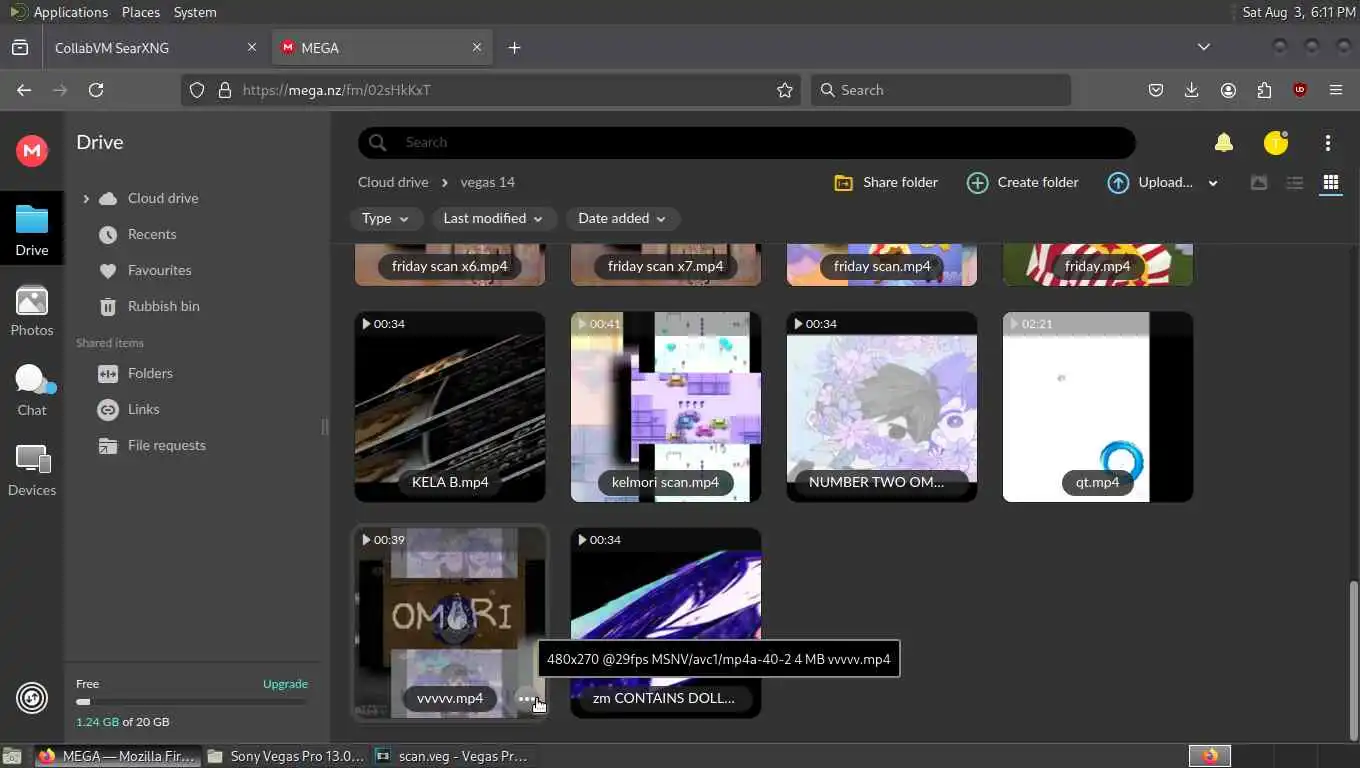This screenshot has width=1360, height=768.
Task: Open the Last modified filter dropdown
Action: click(493, 219)
